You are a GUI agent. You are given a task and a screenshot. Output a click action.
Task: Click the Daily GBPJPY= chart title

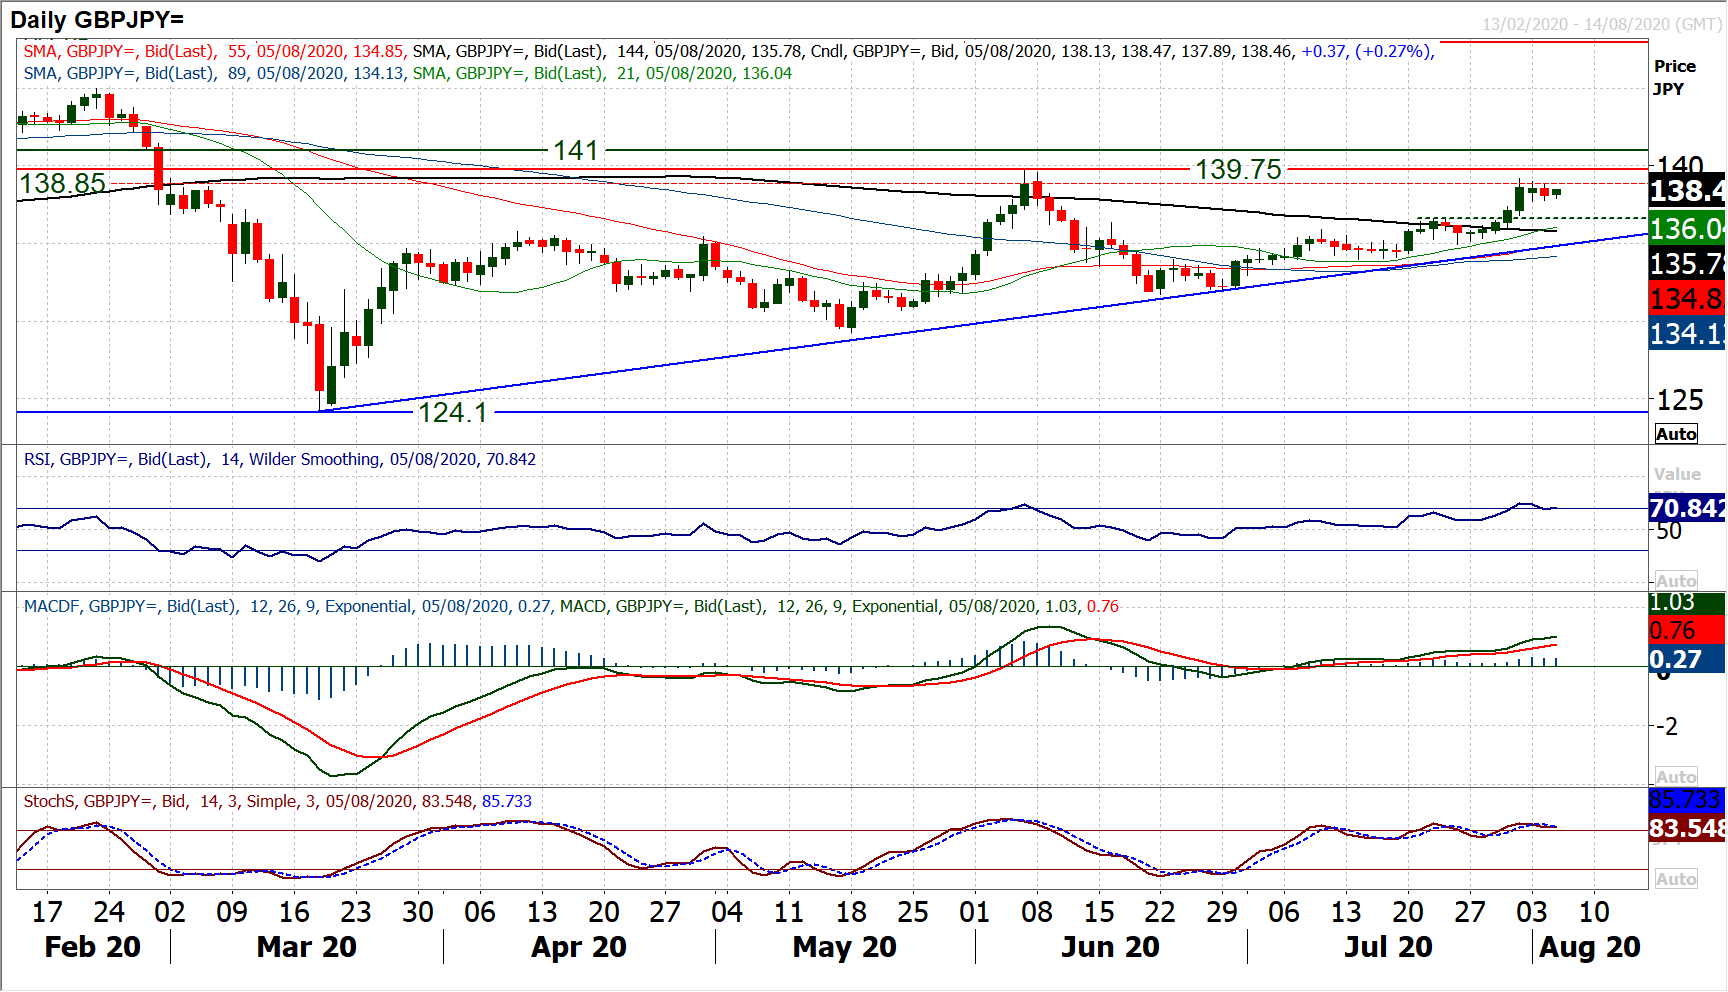(x=97, y=19)
